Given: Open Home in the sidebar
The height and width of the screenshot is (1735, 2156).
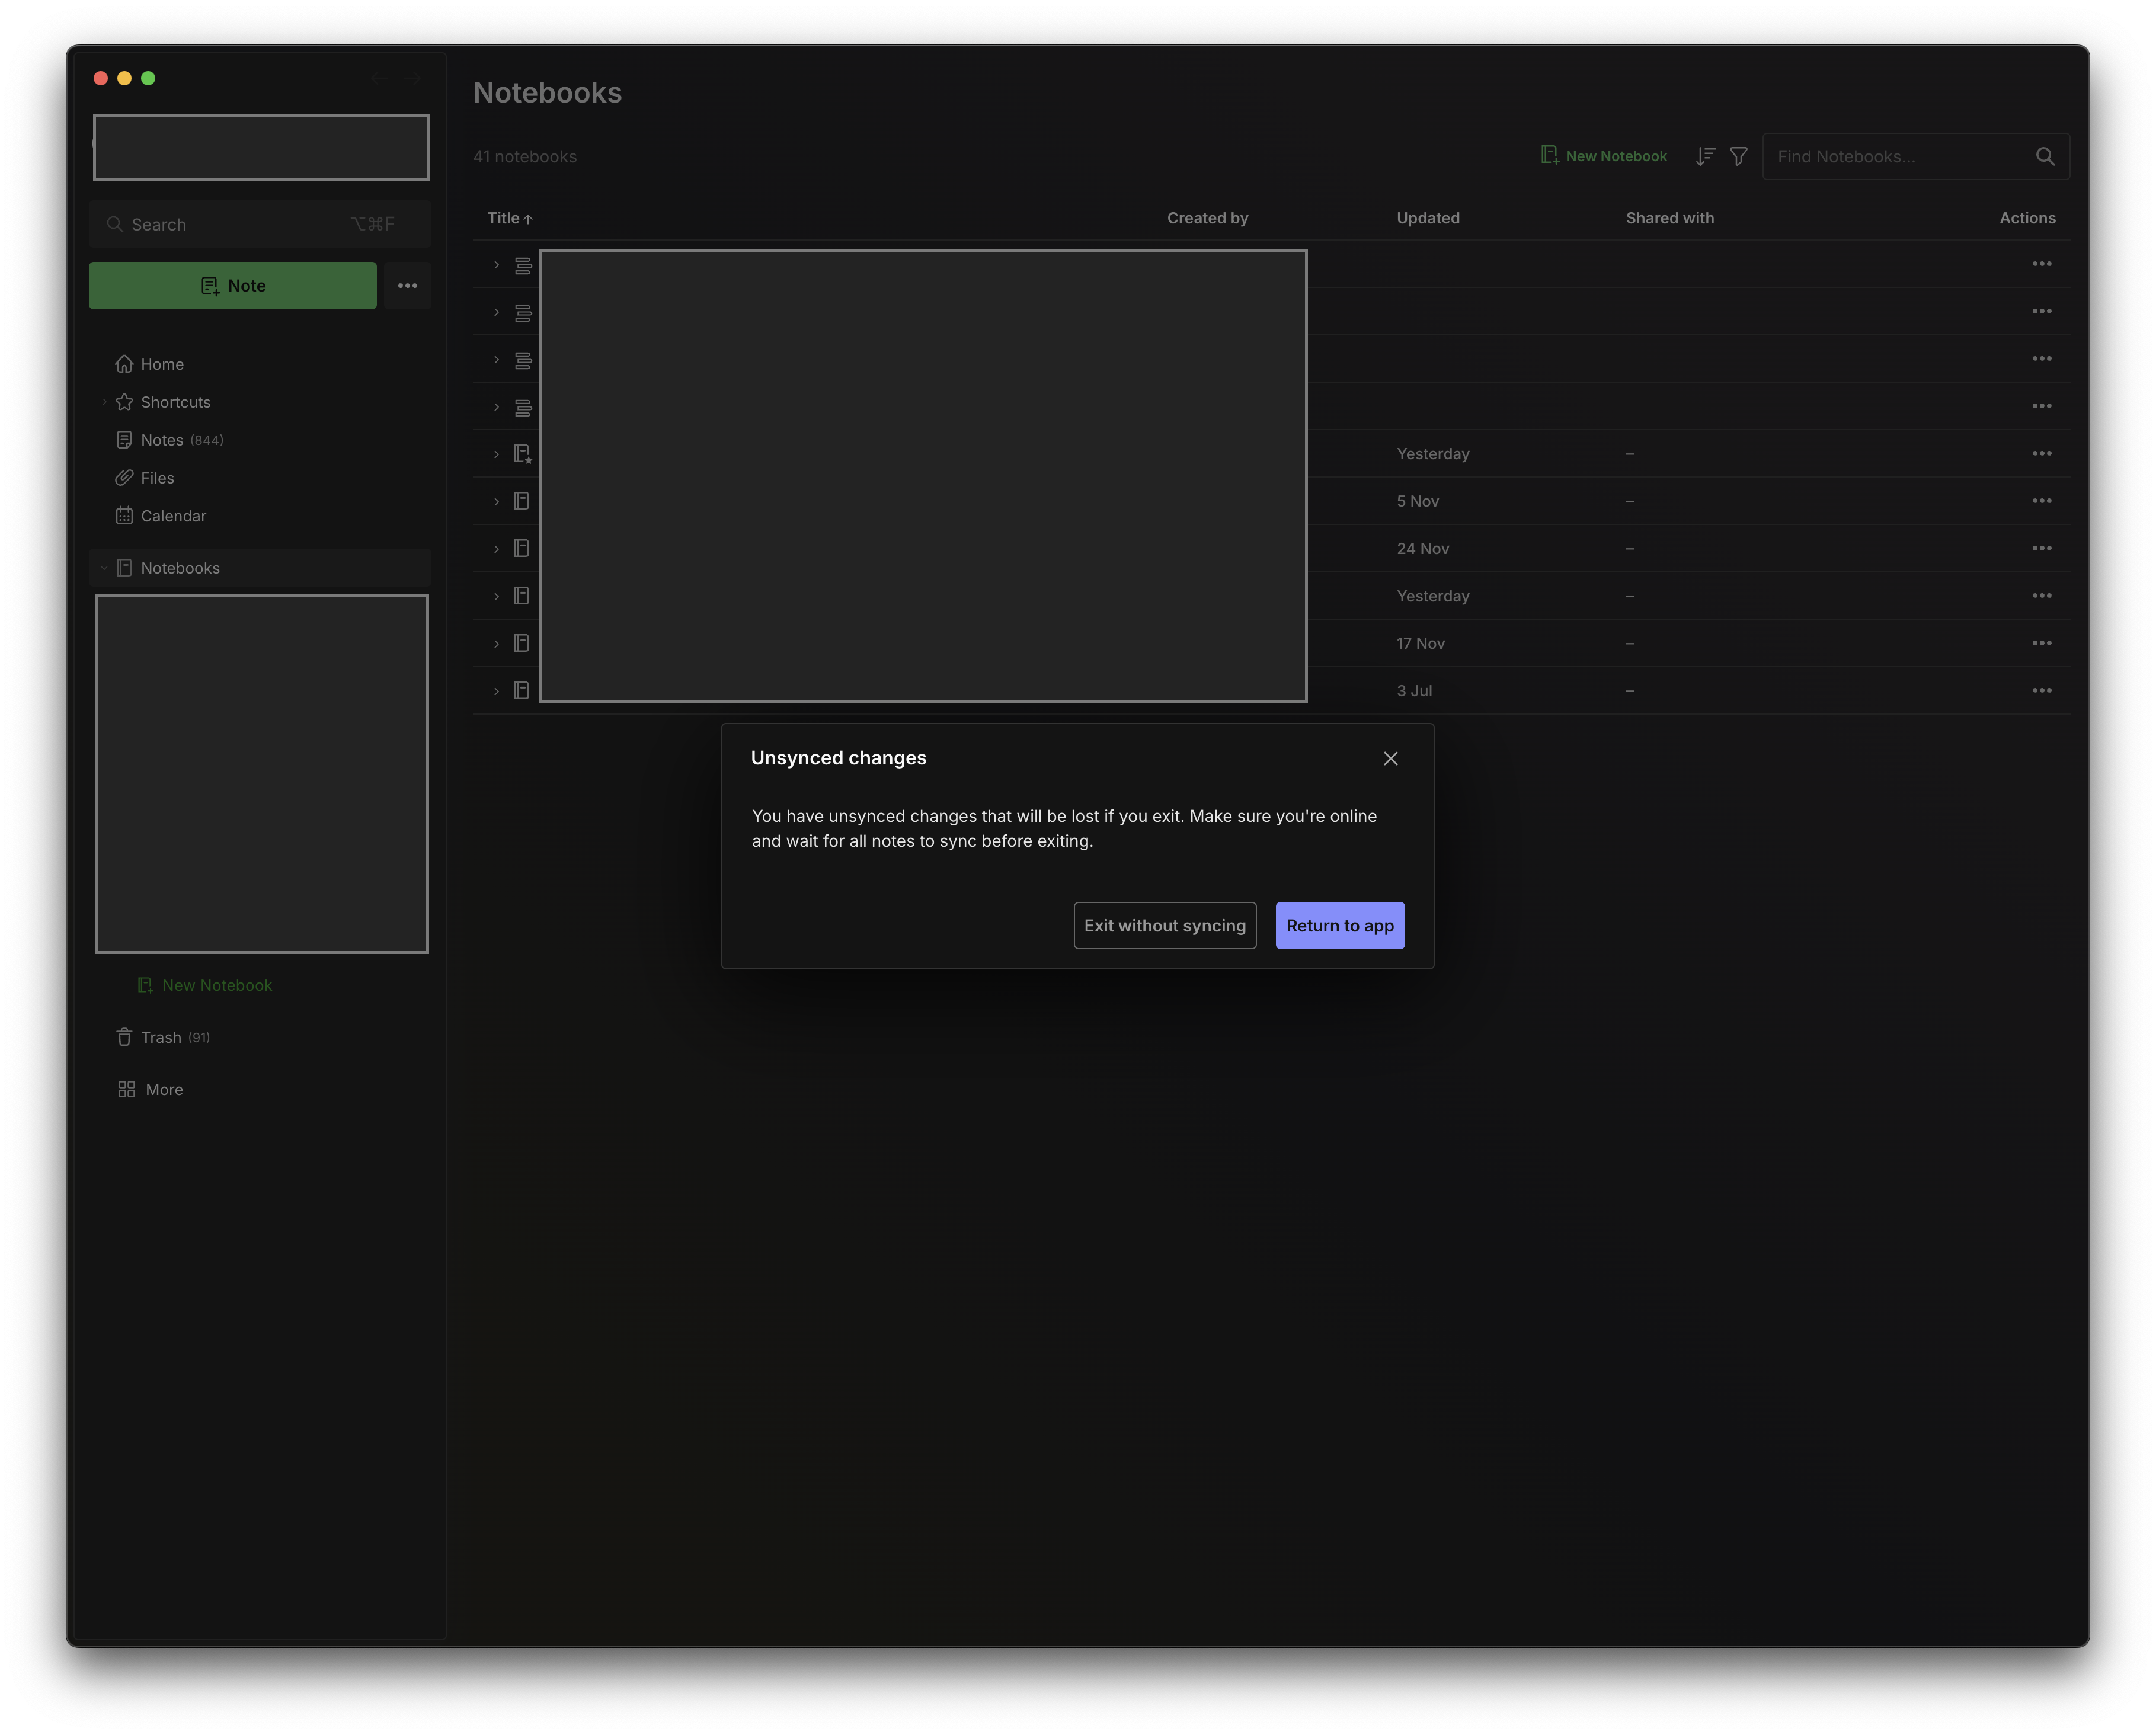Looking at the screenshot, I should 162,364.
